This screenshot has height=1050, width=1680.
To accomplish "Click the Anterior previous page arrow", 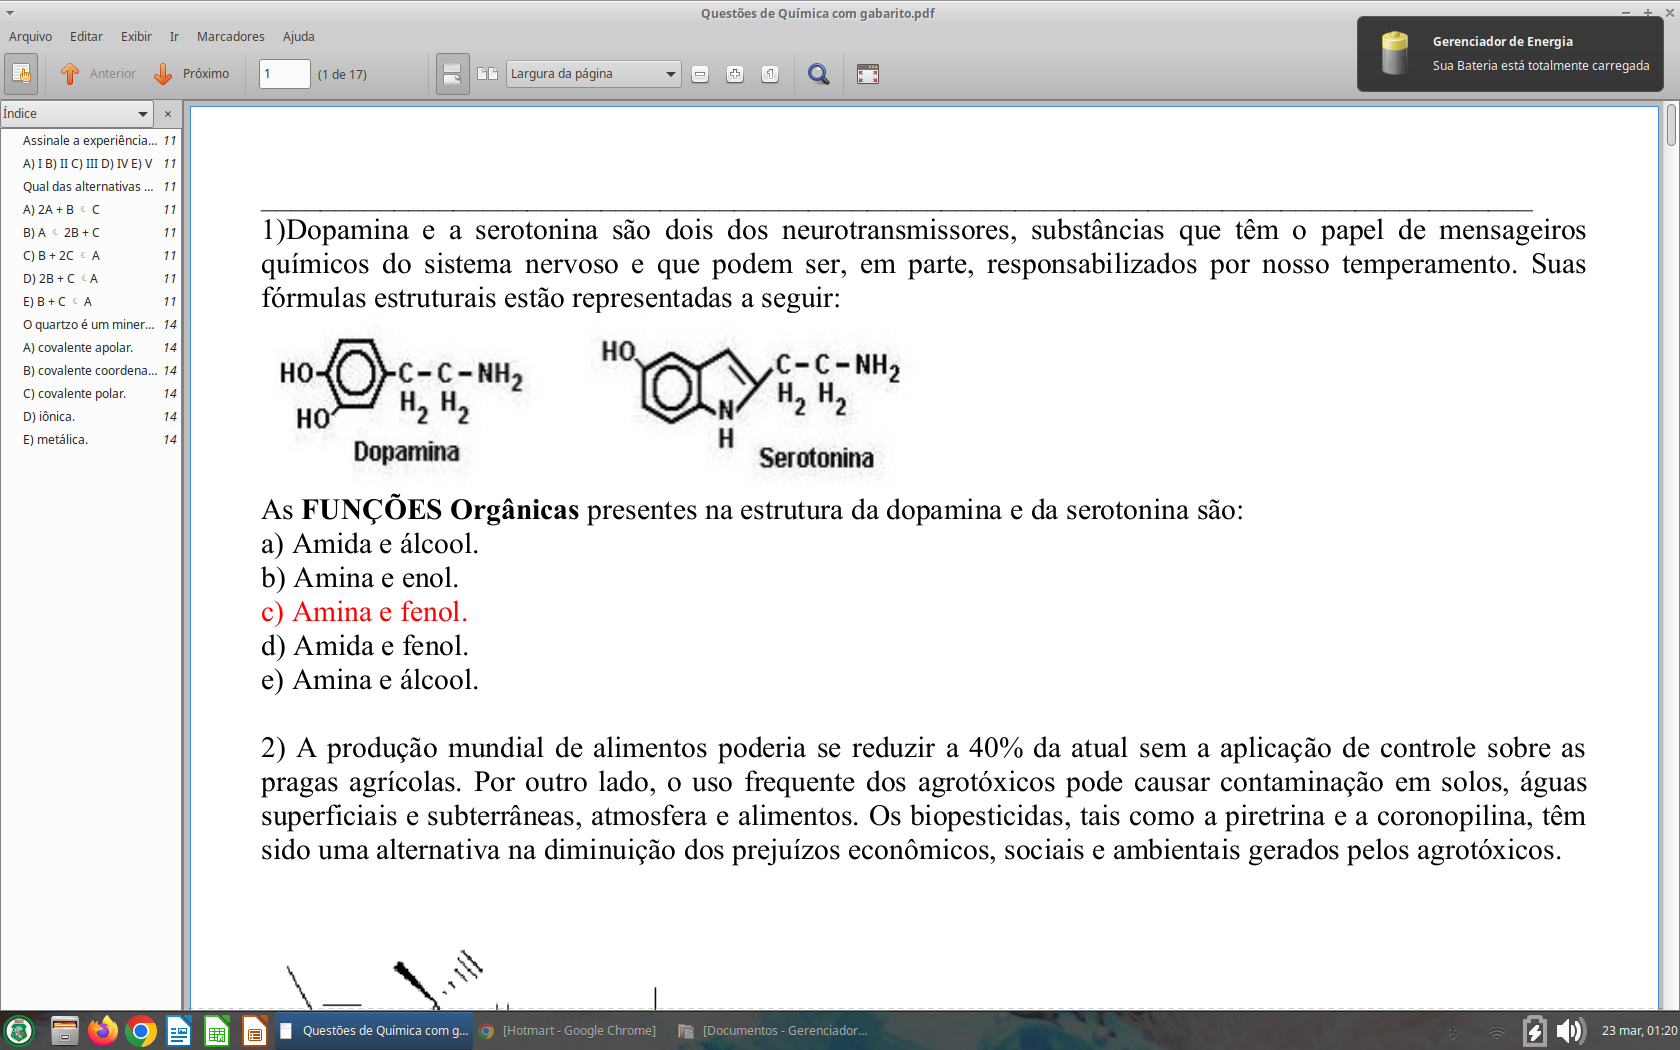I will coord(98,74).
